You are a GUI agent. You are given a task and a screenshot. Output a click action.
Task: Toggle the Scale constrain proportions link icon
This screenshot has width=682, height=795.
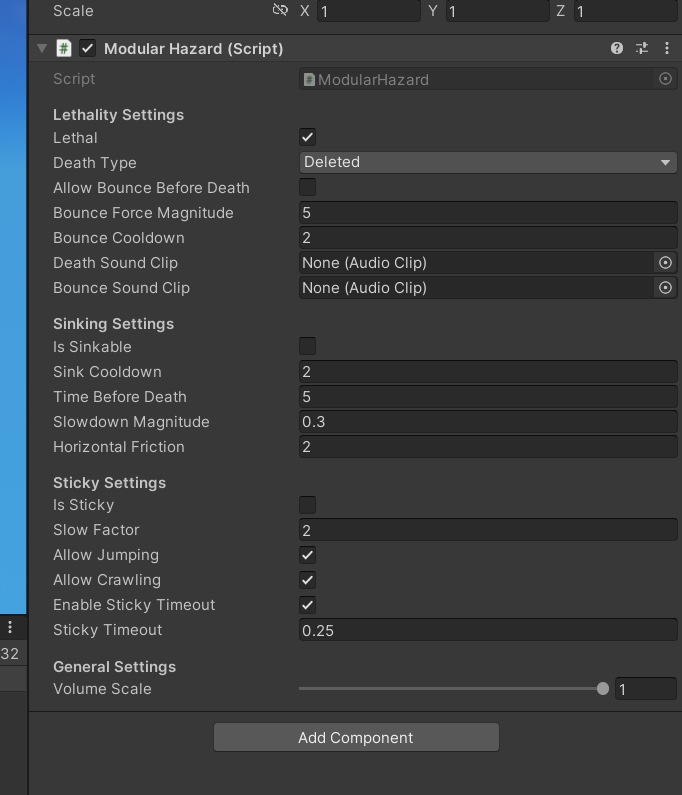click(280, 10)
